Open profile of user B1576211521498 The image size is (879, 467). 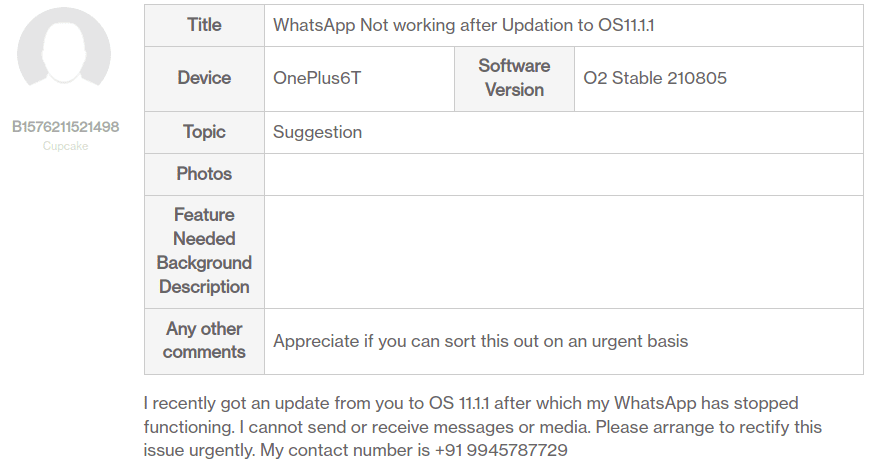tap(66, 127)
